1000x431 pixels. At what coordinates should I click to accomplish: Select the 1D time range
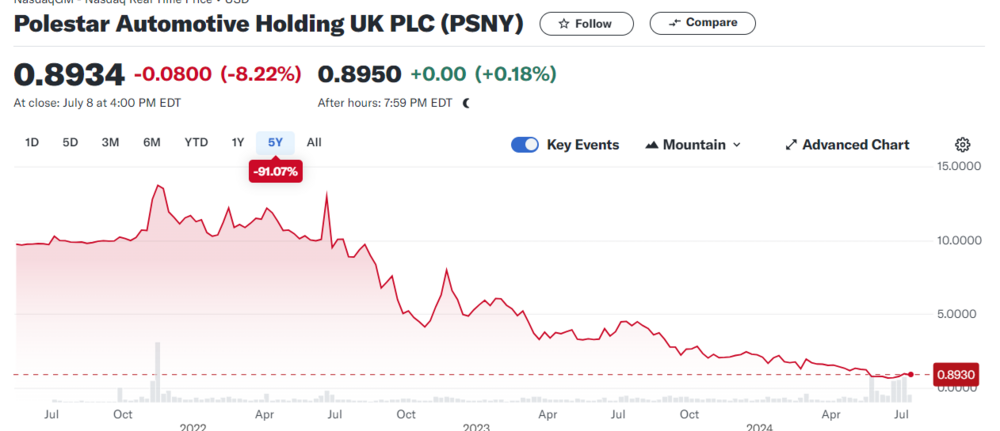pos(32,142)
